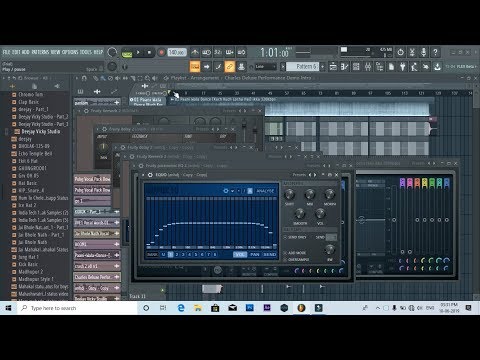Open the Line snap dropdown

(x=265, y=67)
